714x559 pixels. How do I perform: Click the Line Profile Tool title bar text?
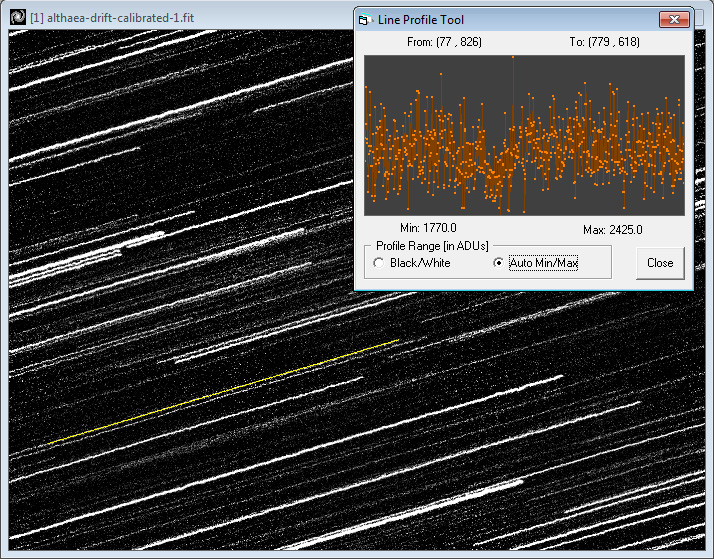tap(421, 20)
